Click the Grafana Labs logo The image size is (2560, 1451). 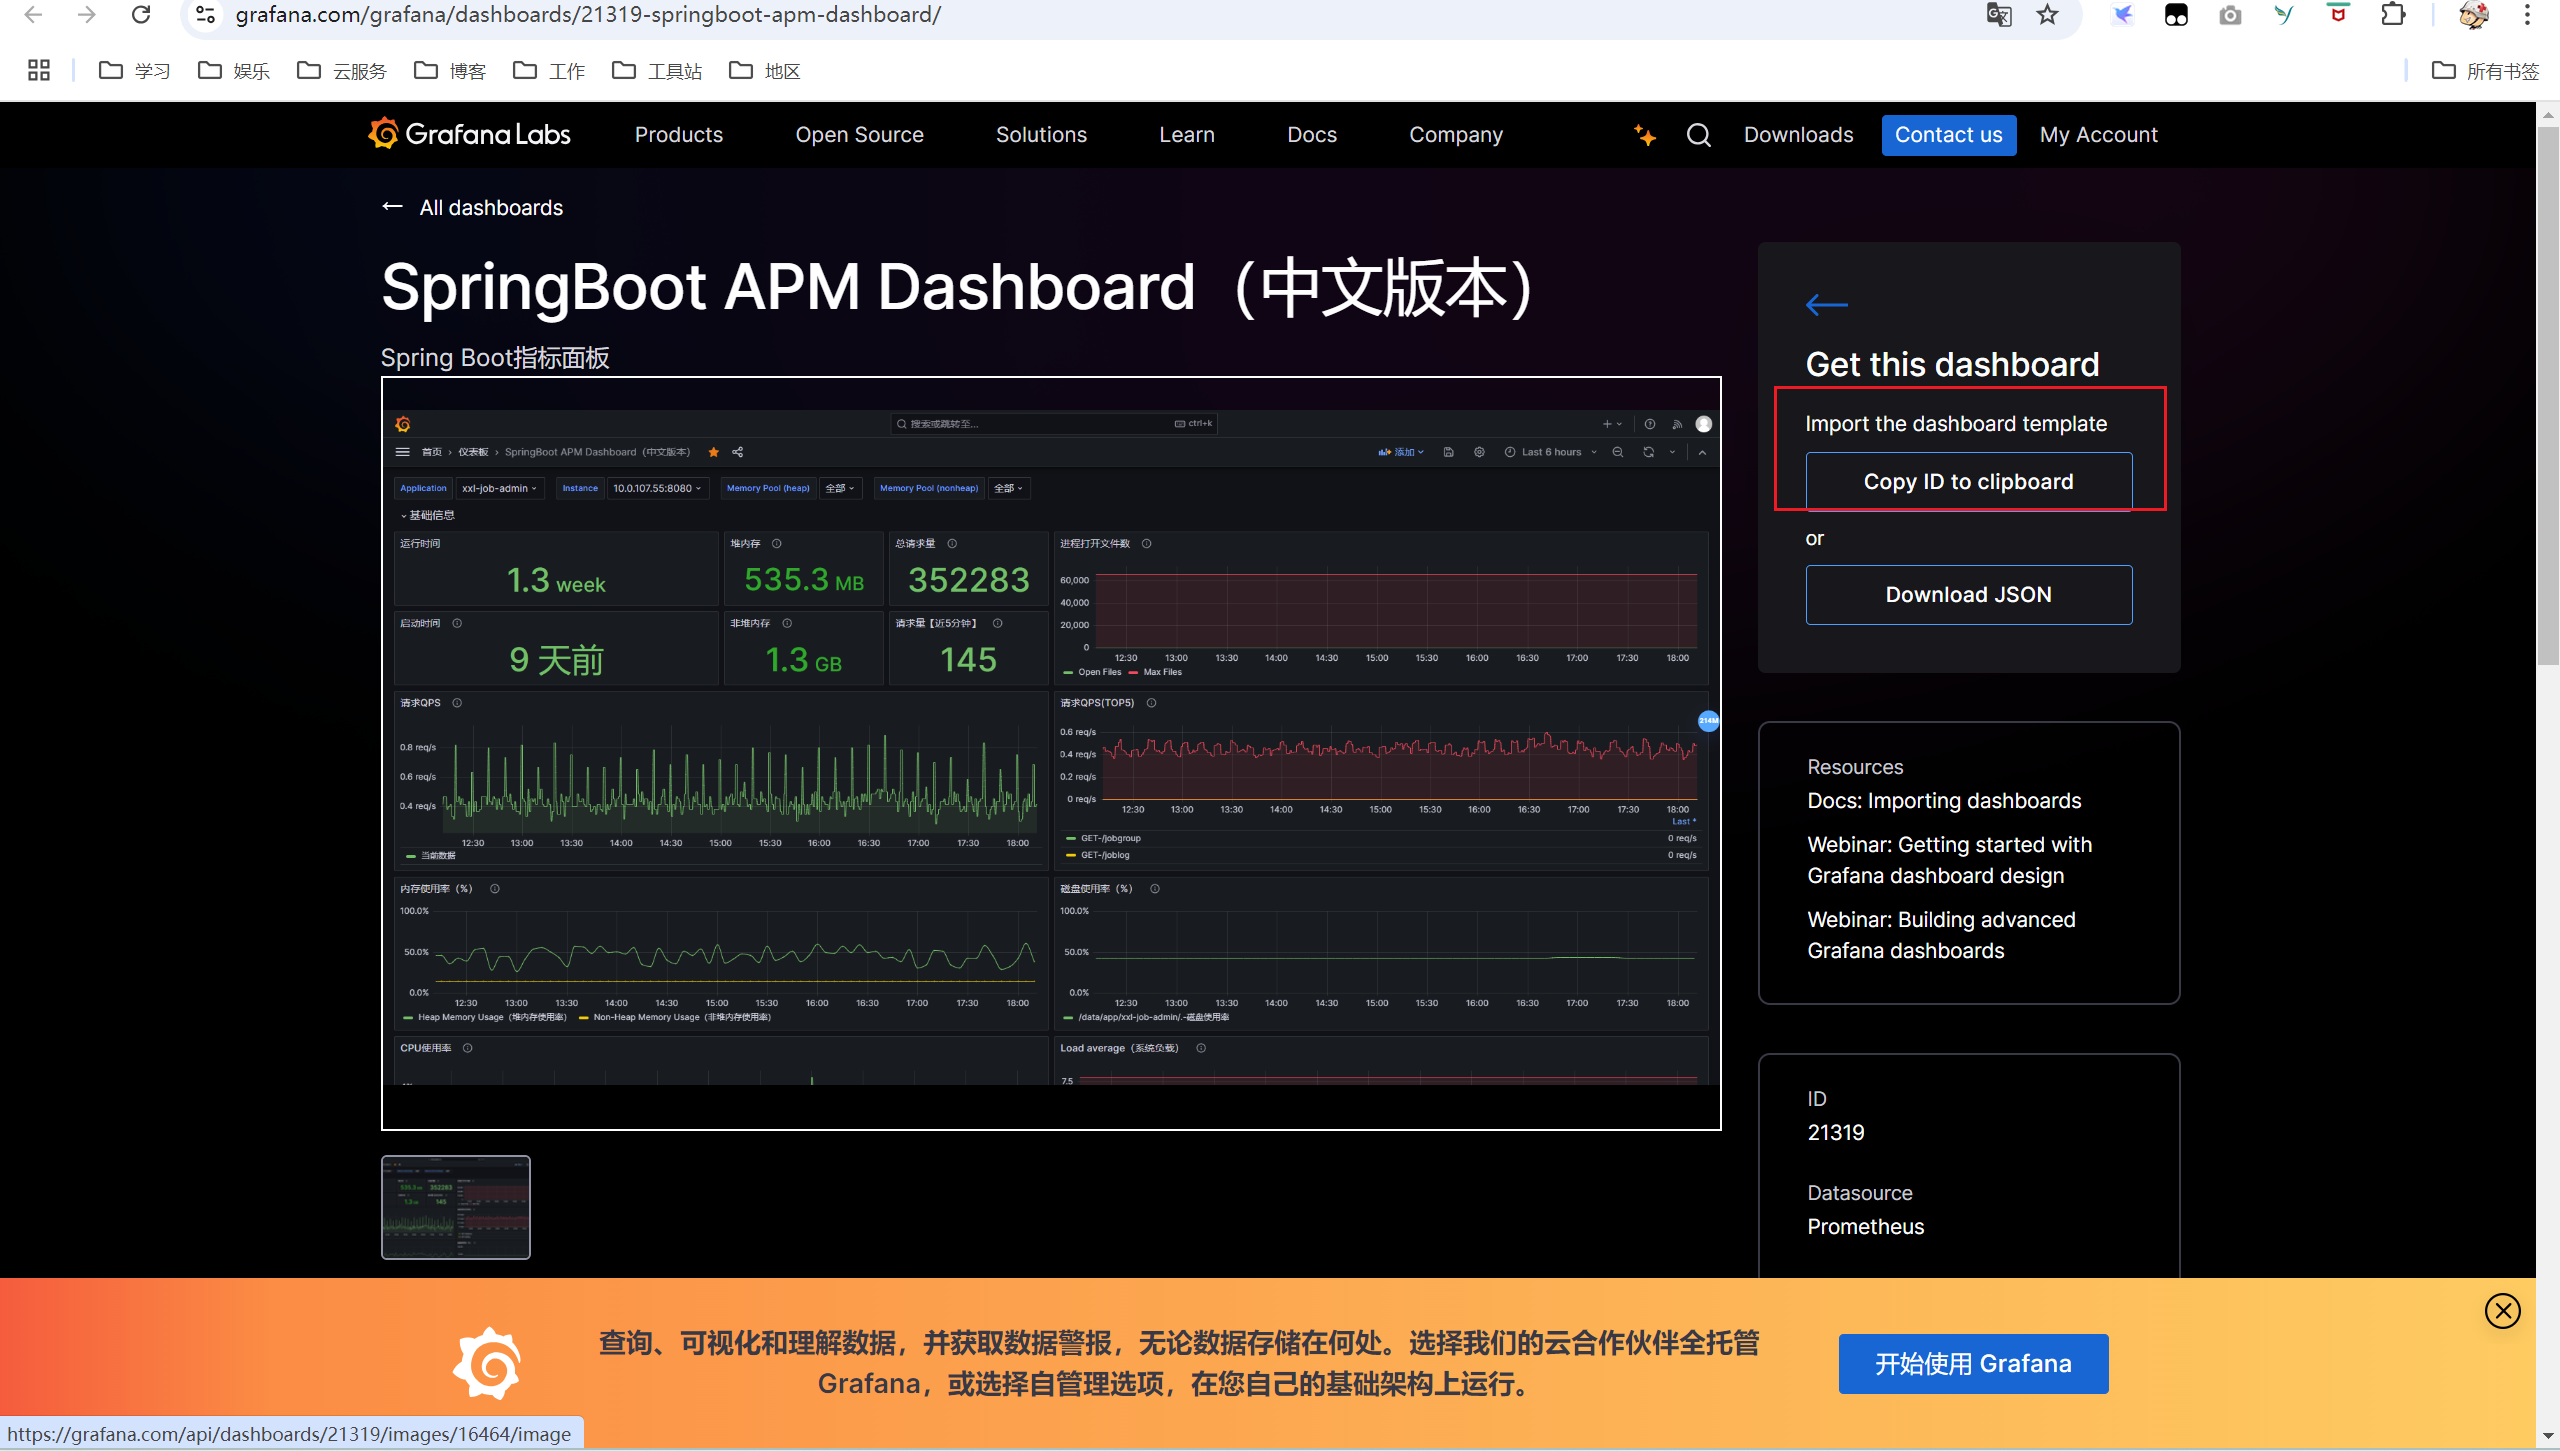(469, 134)
